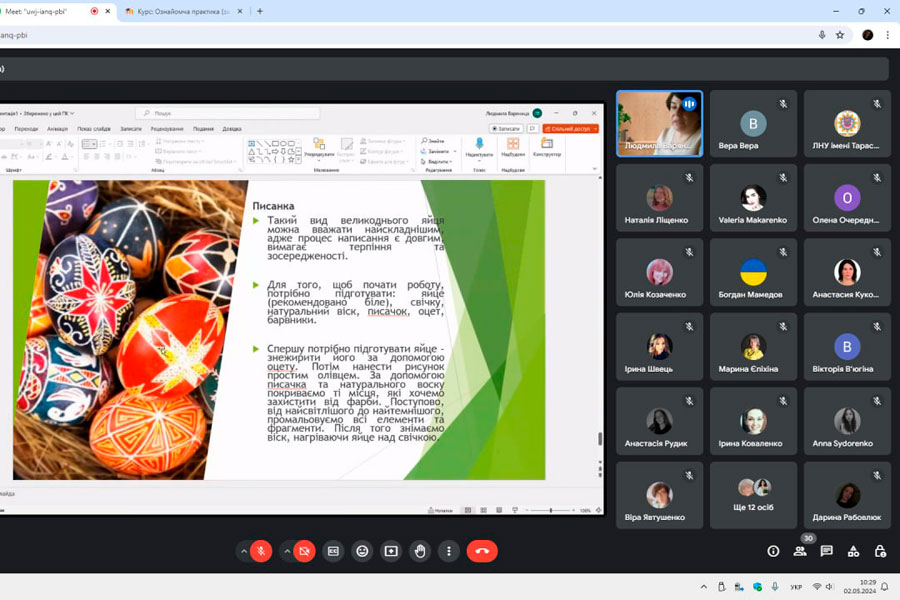Toggle closed captions in Meet

coord(333,551)
